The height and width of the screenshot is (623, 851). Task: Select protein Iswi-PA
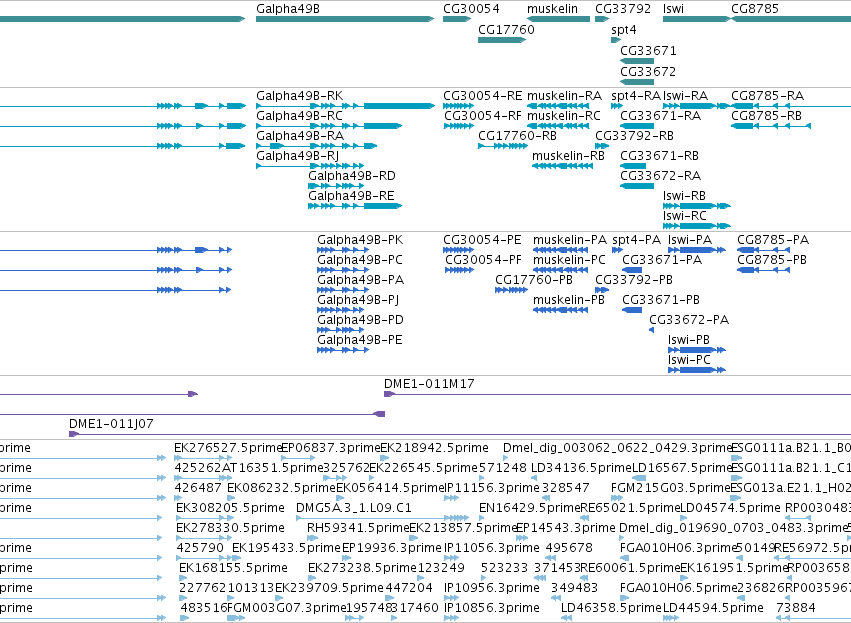[690, 240]
